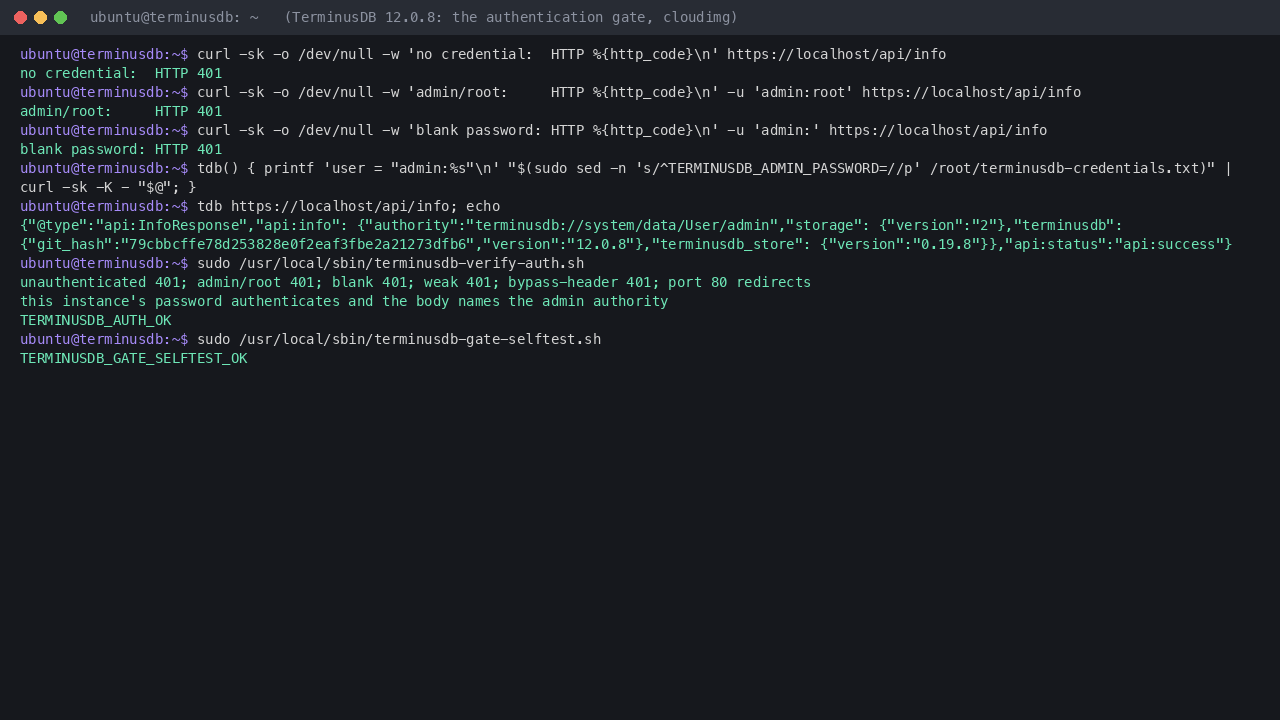The width and height of the screenshot is (1280, 720).
Task: Minimize the terminal using the yellow button
Action: click(40, 17)
